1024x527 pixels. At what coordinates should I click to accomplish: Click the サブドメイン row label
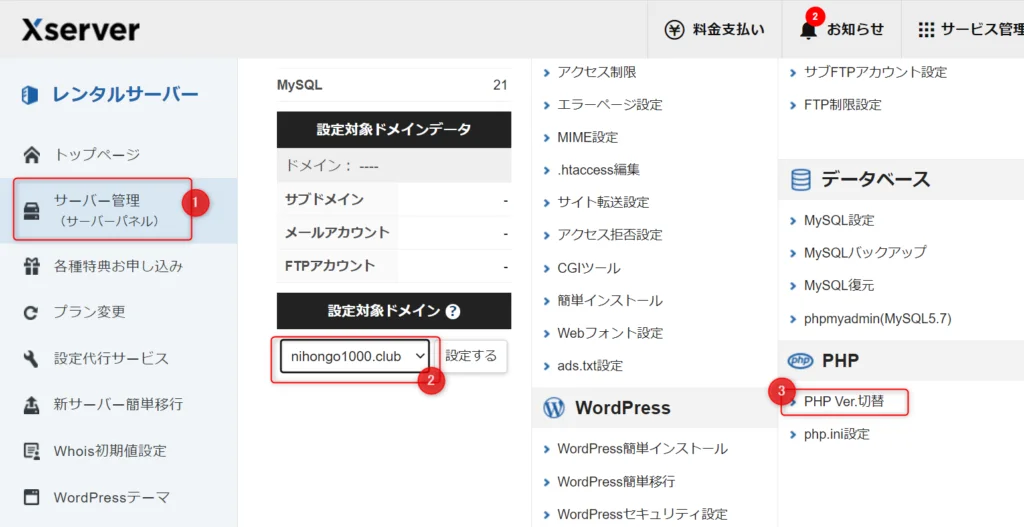pyautogui.click(x=324, y=200)
